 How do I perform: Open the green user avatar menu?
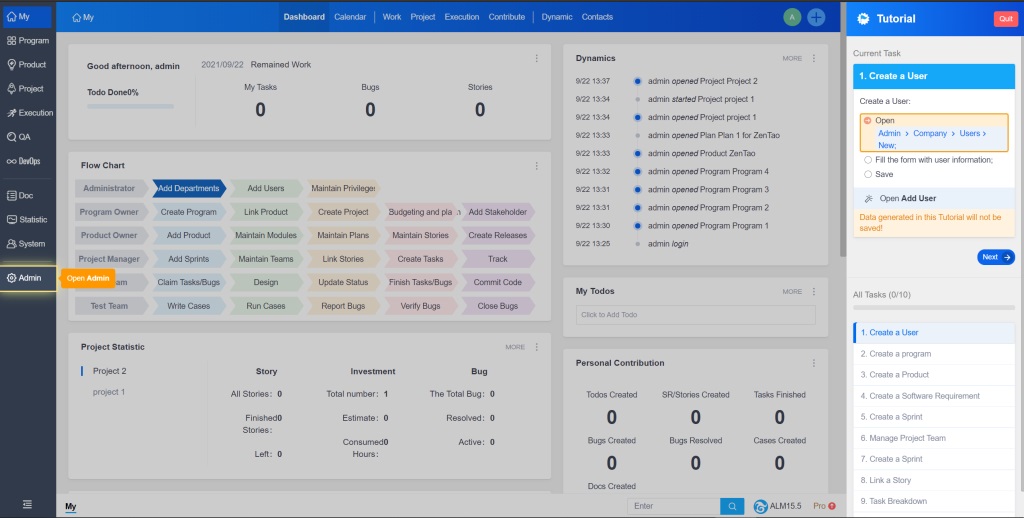(x=792, y=17)
